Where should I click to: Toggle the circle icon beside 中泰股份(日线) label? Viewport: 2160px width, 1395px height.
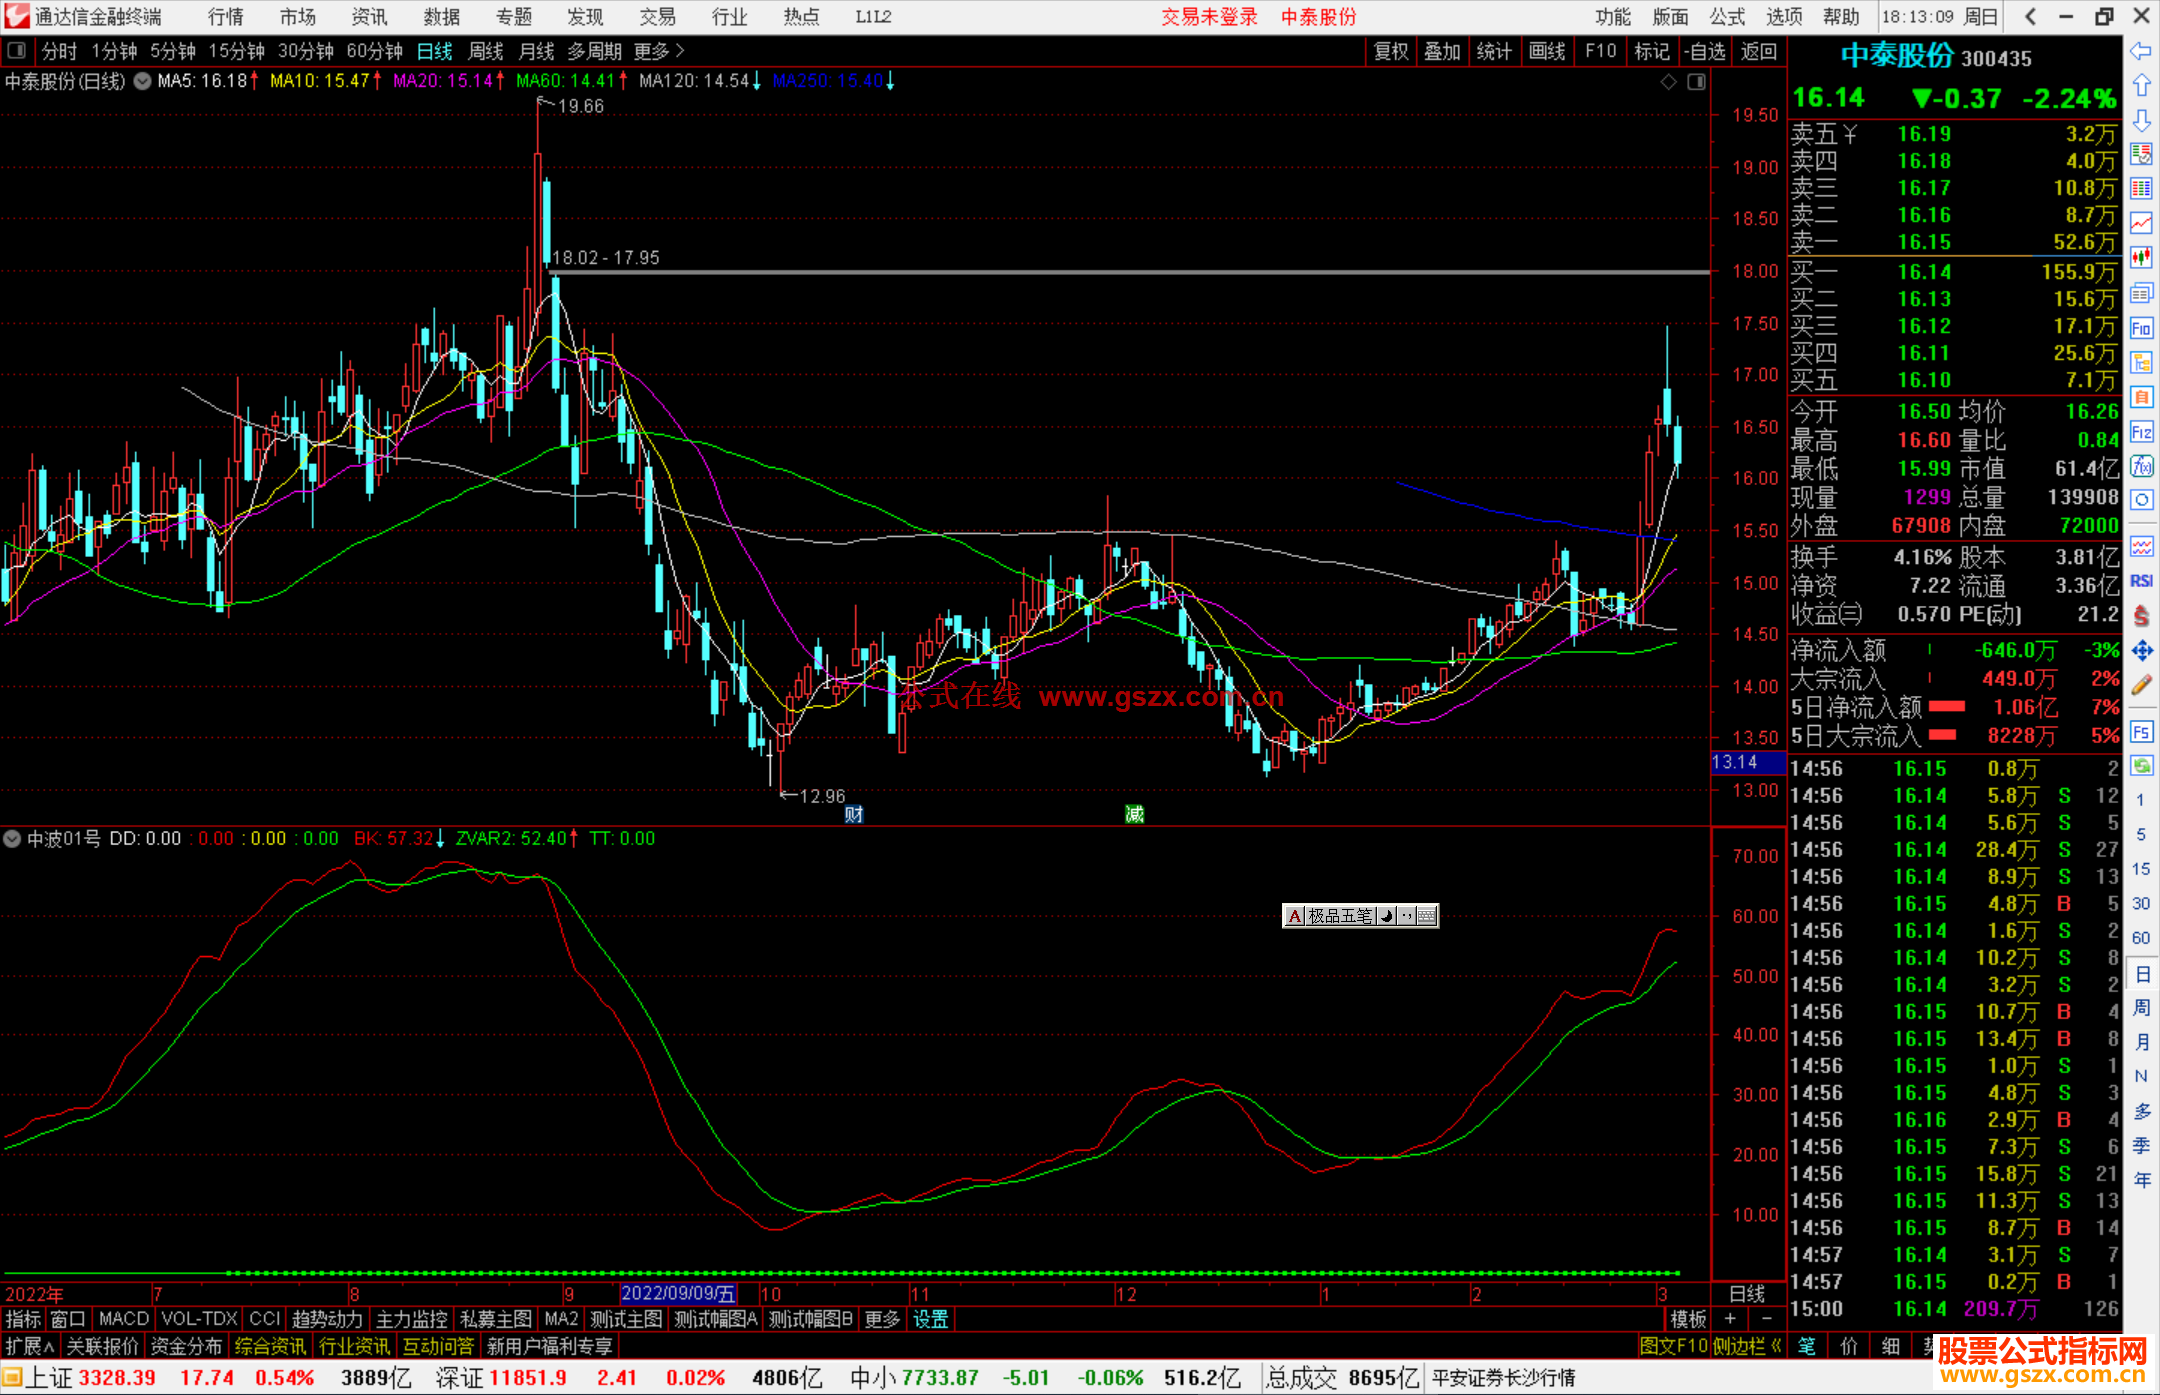click(142, 81)
